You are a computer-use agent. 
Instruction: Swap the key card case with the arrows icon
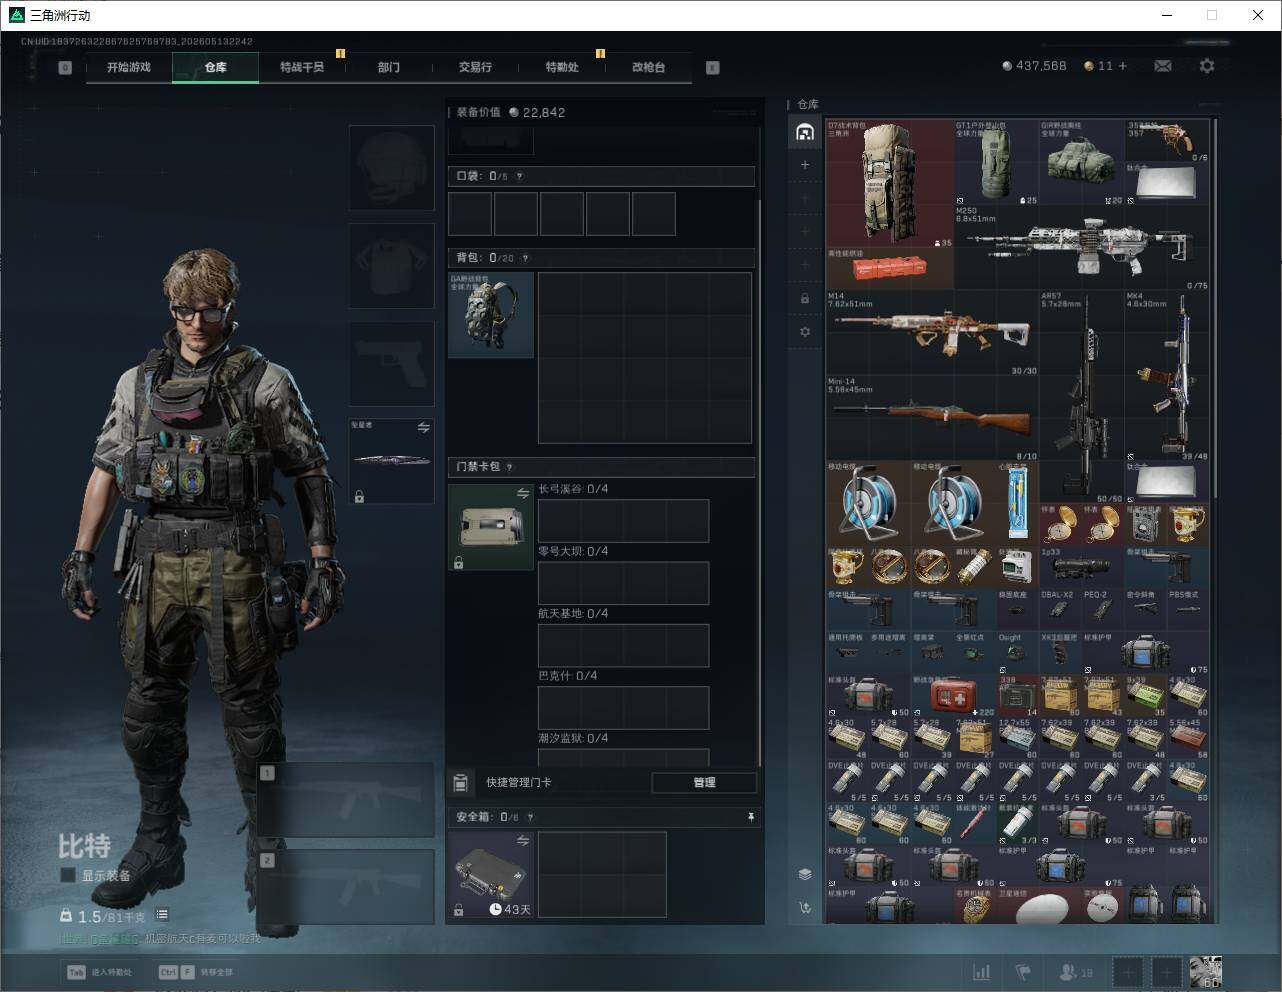pos(522,493)
